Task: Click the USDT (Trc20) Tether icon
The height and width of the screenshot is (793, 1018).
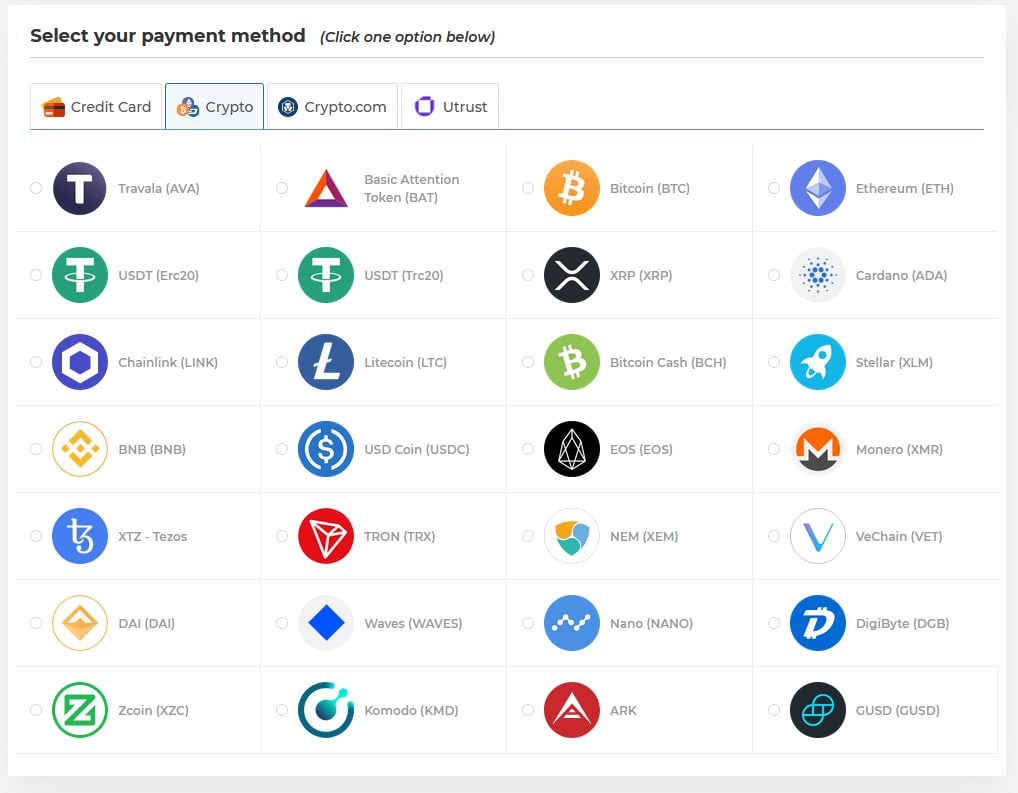Action: [326, 275]
